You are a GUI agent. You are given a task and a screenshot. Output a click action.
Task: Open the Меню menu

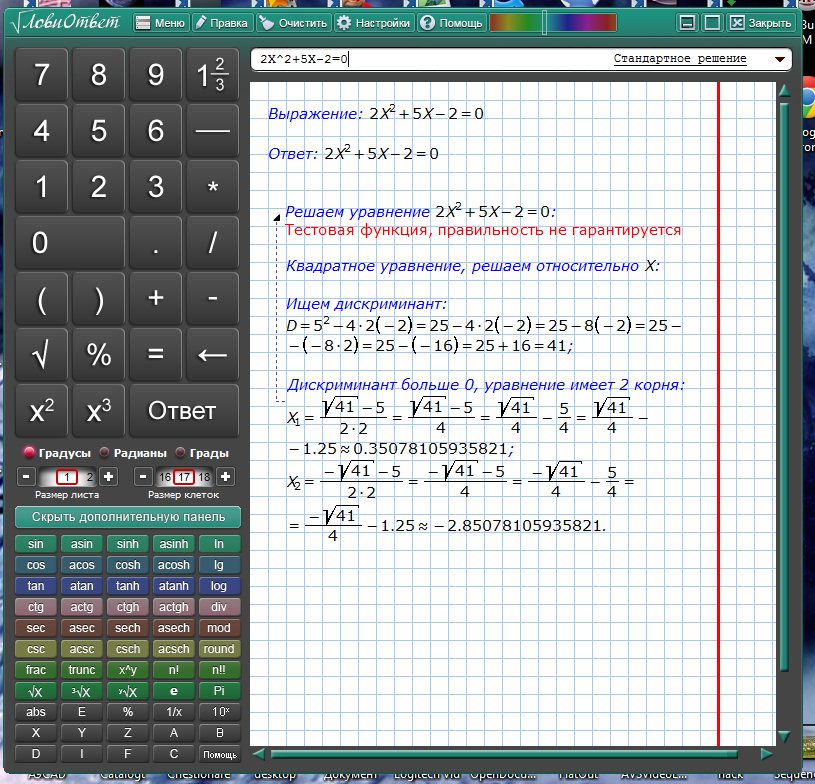tap(158, 22)
